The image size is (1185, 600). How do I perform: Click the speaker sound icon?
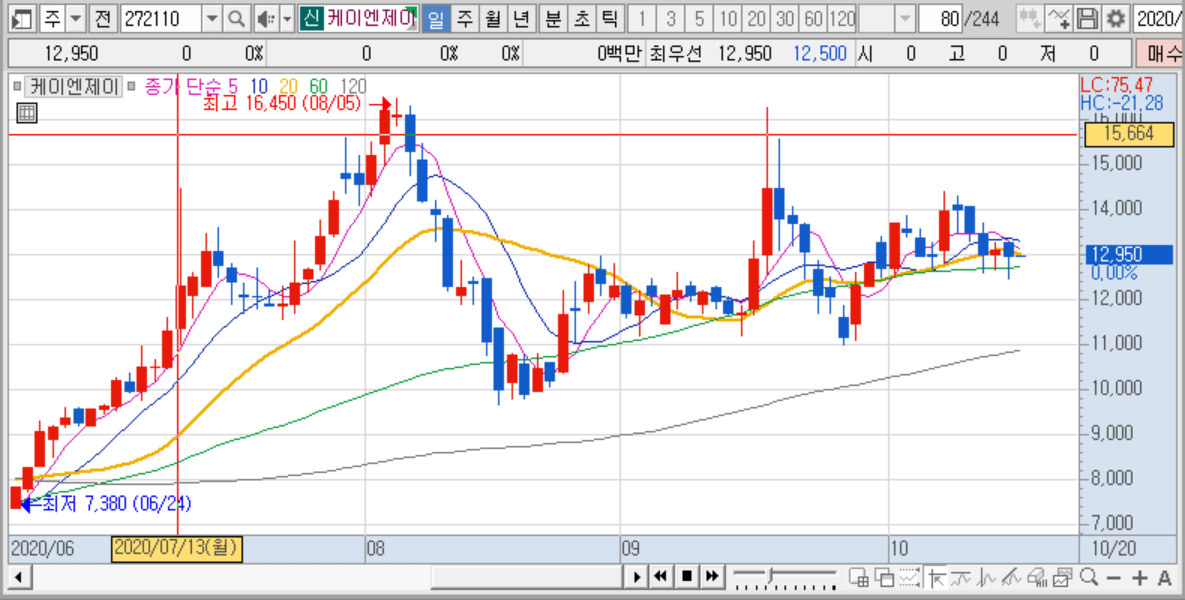click(265, 19)
